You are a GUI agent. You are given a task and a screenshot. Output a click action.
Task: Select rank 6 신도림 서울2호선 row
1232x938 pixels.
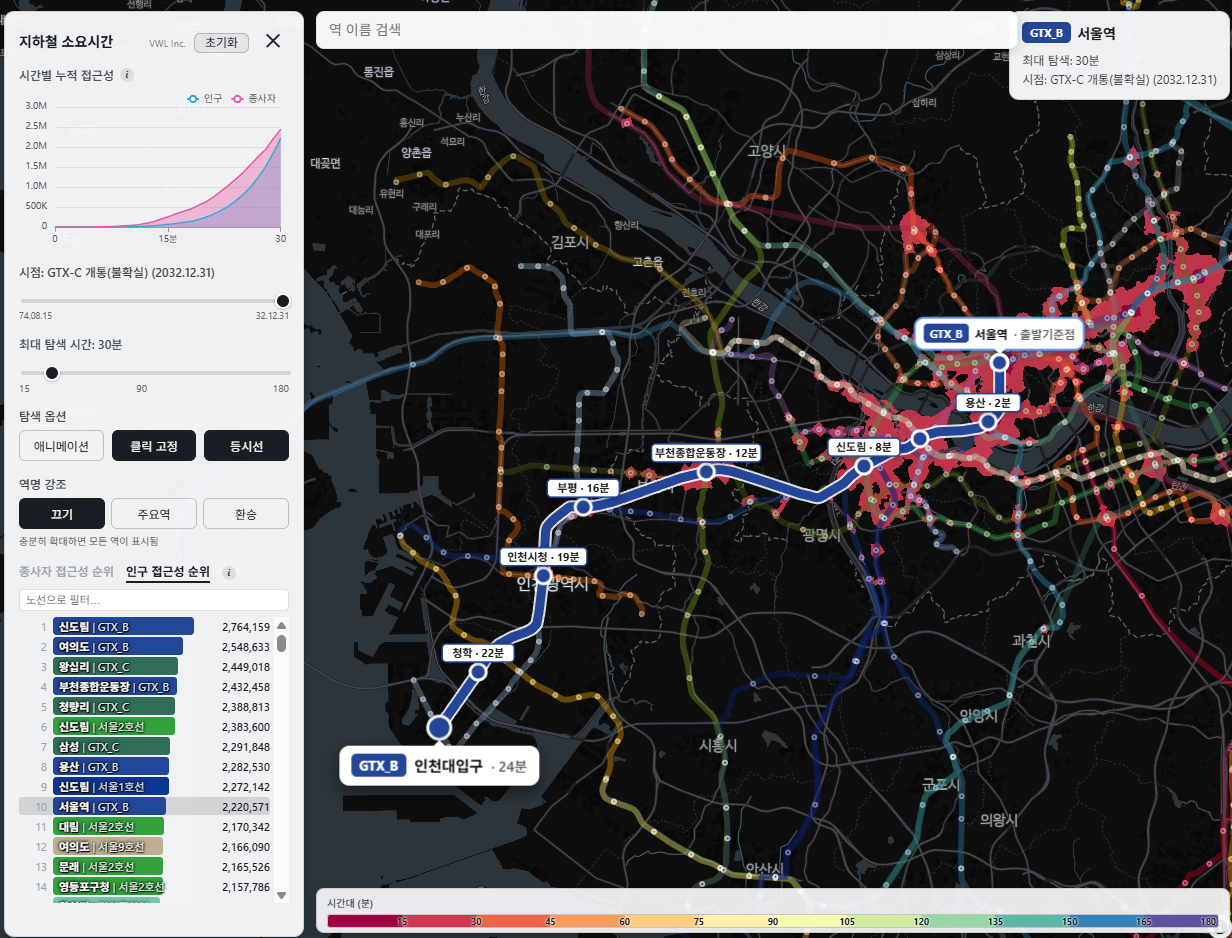[x=146, y=727]
